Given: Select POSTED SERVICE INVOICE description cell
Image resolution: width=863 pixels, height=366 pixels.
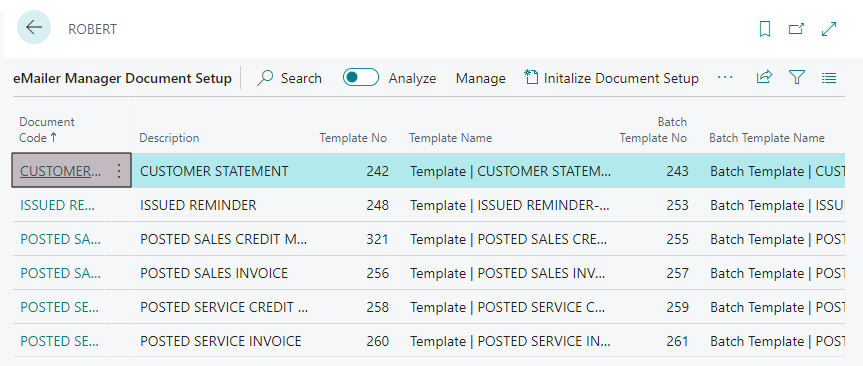Looking at the screenshot, I should pos(221,341).
